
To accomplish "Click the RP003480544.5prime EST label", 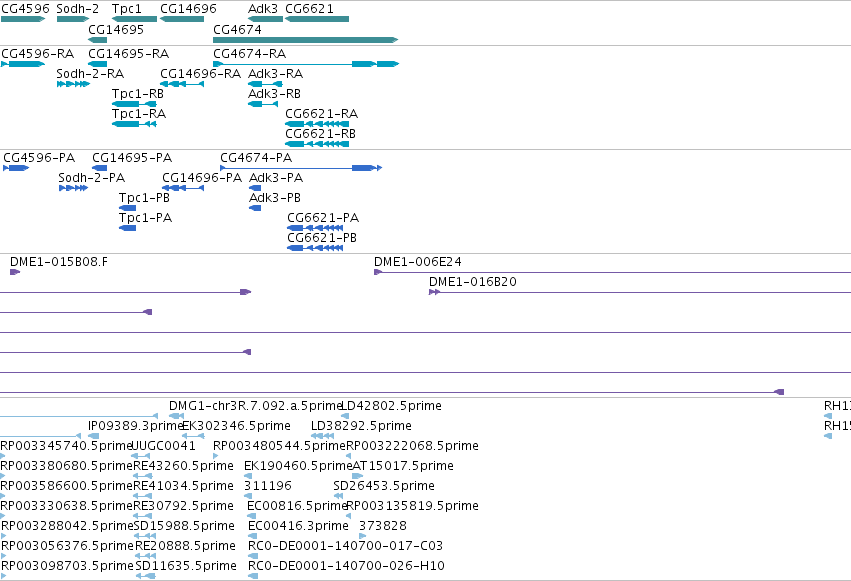I will tap(279, 446).
